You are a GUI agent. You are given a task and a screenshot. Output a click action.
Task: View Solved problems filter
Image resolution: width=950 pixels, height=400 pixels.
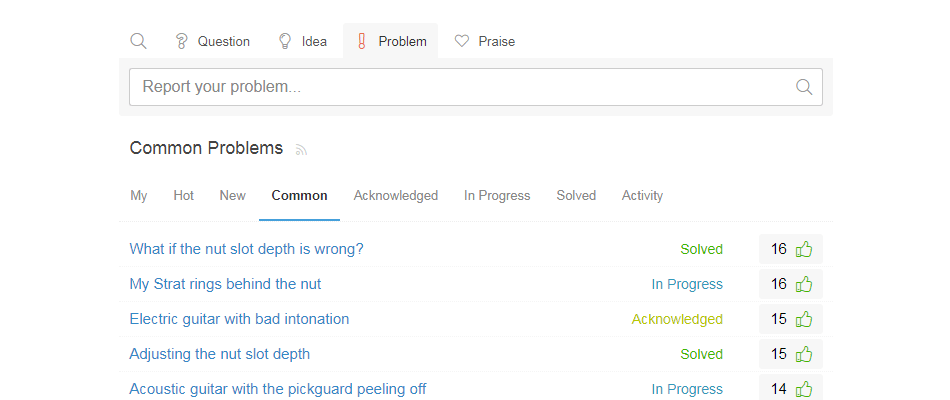pos(576,196)
